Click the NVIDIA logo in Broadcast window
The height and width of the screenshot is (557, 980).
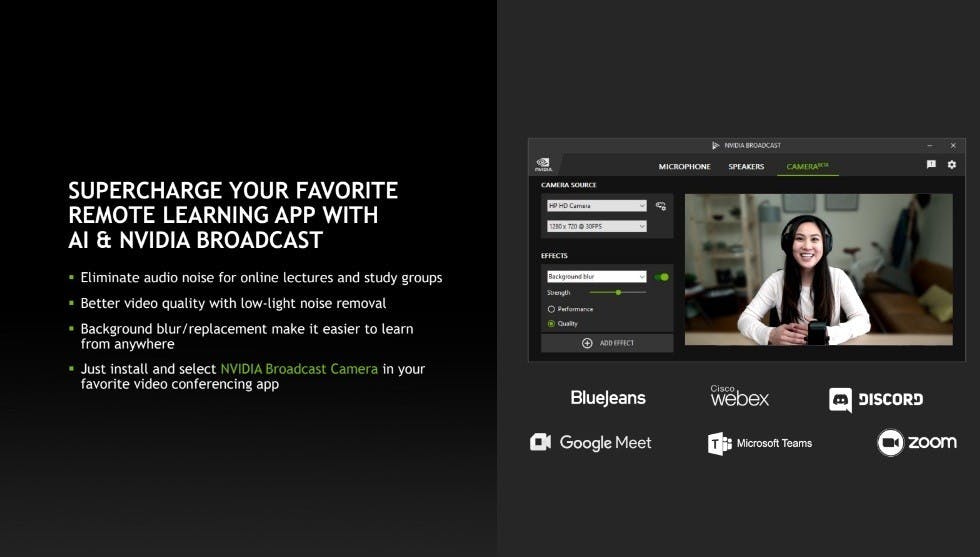point(543,164)
